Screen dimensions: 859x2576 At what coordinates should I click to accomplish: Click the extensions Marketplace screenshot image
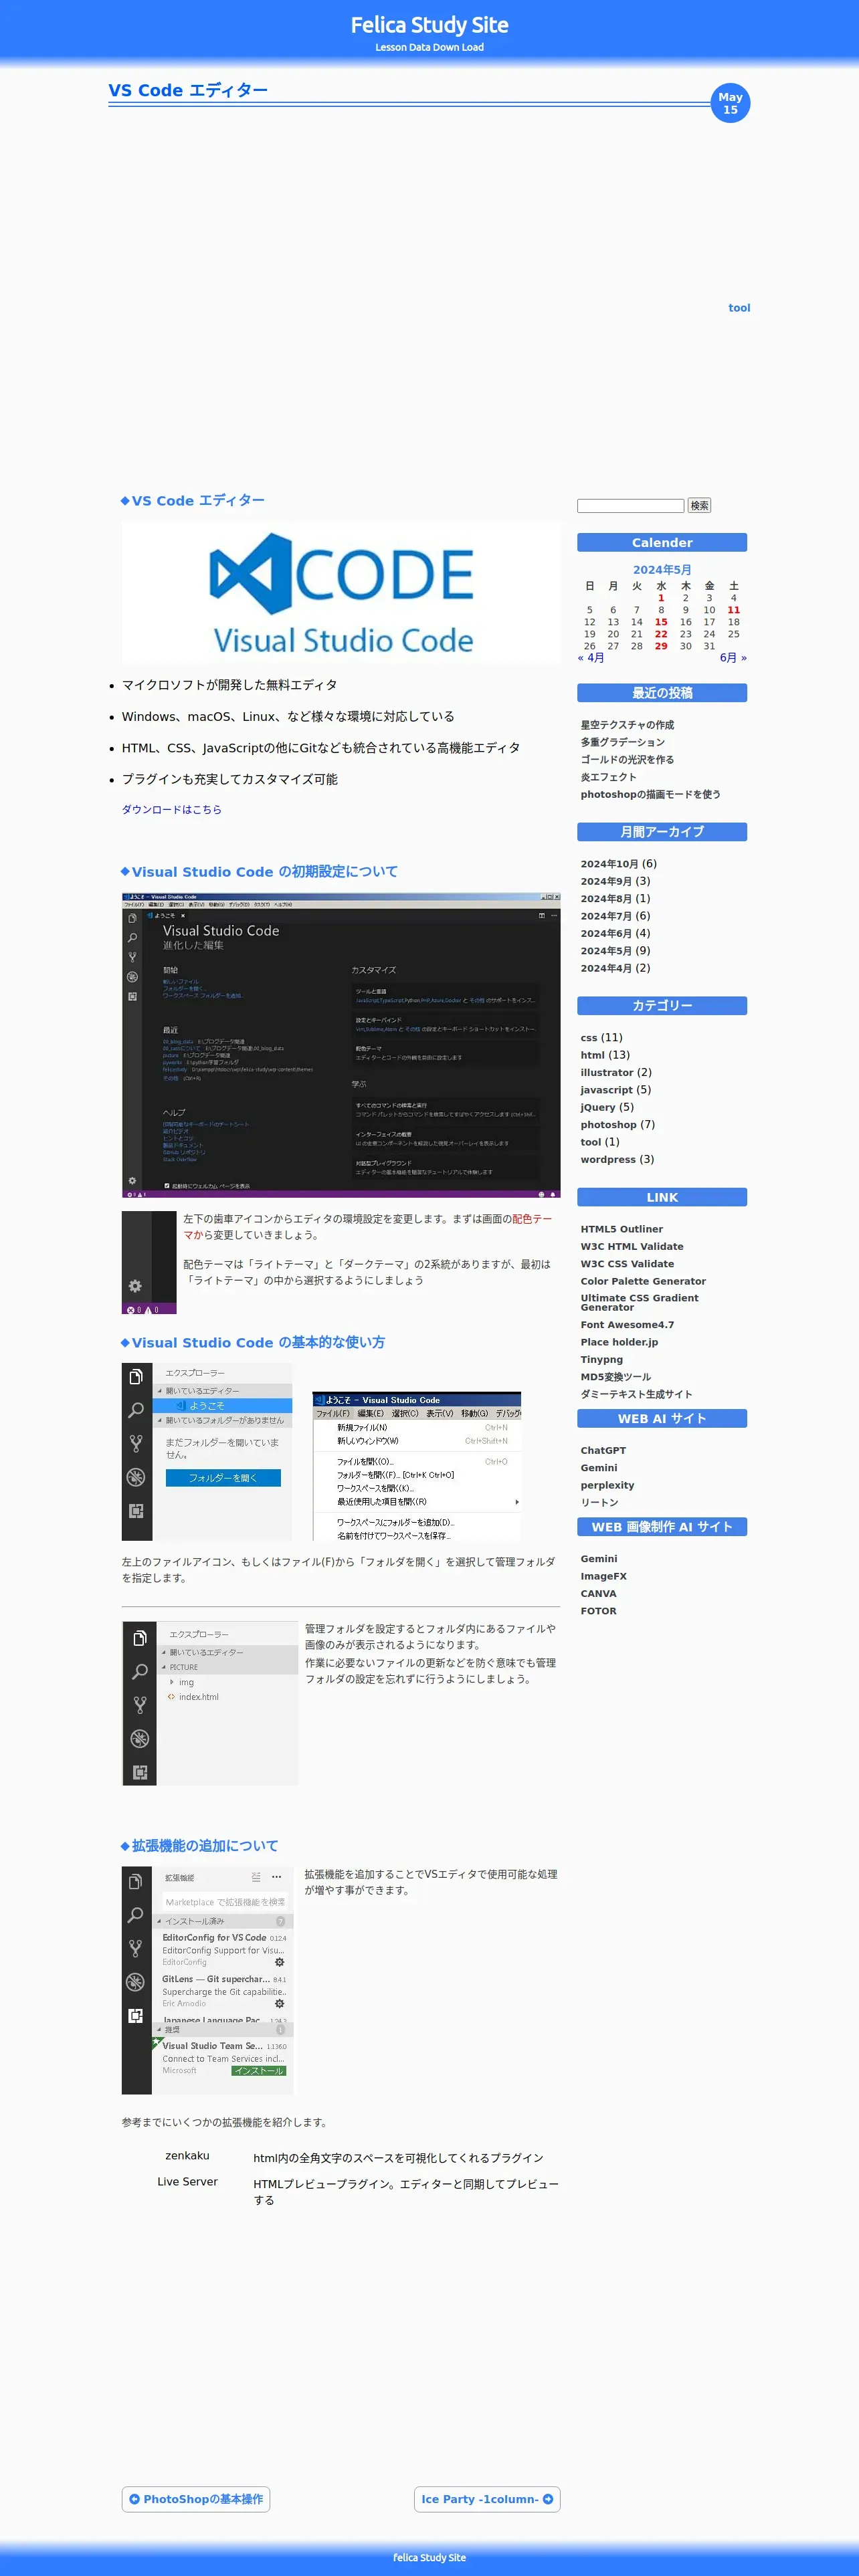[x=207, y=1980]
